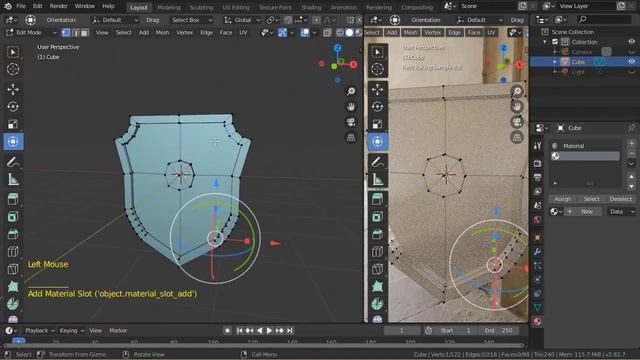
Task: Open the Material properties tab
Action: coord(538,322)
